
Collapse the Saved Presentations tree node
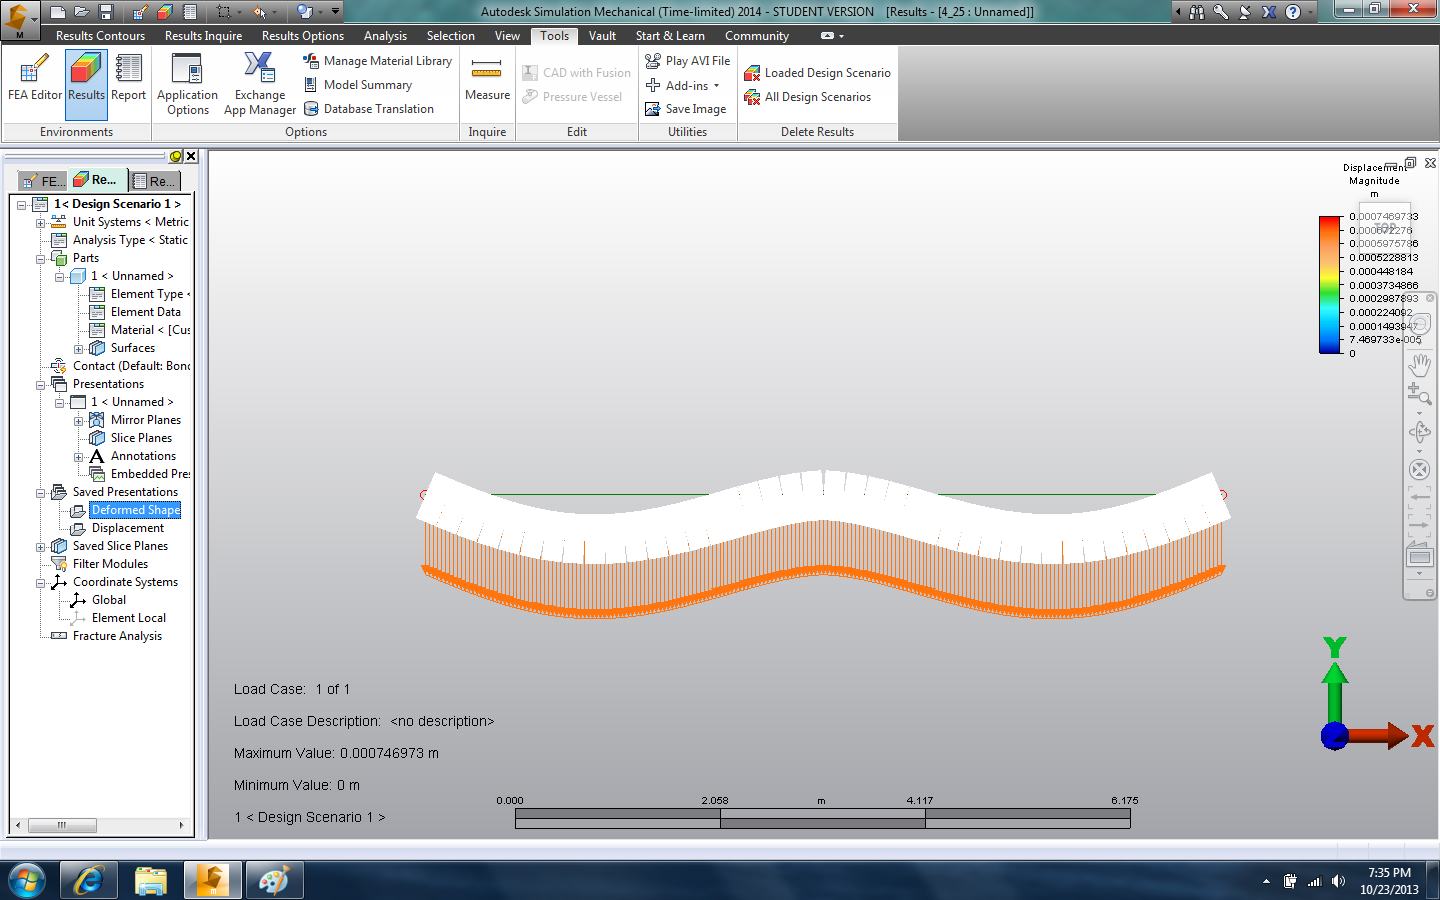pyautogui.click(x=40, y=493)
